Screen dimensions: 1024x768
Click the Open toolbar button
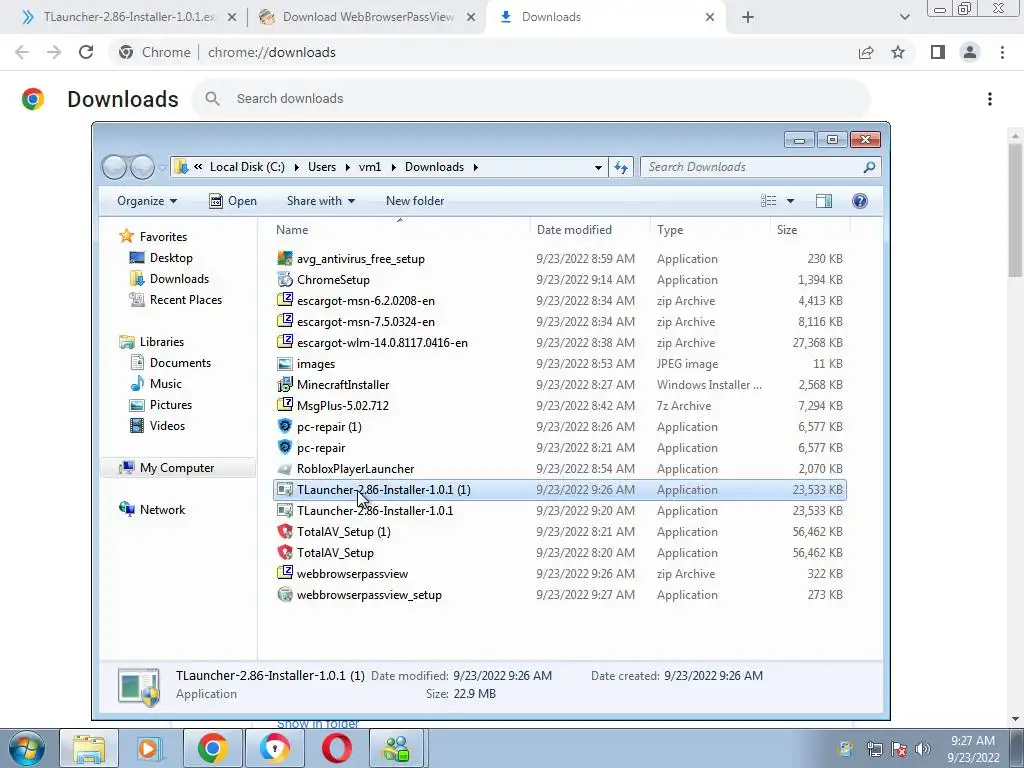(x=232, y=200)
